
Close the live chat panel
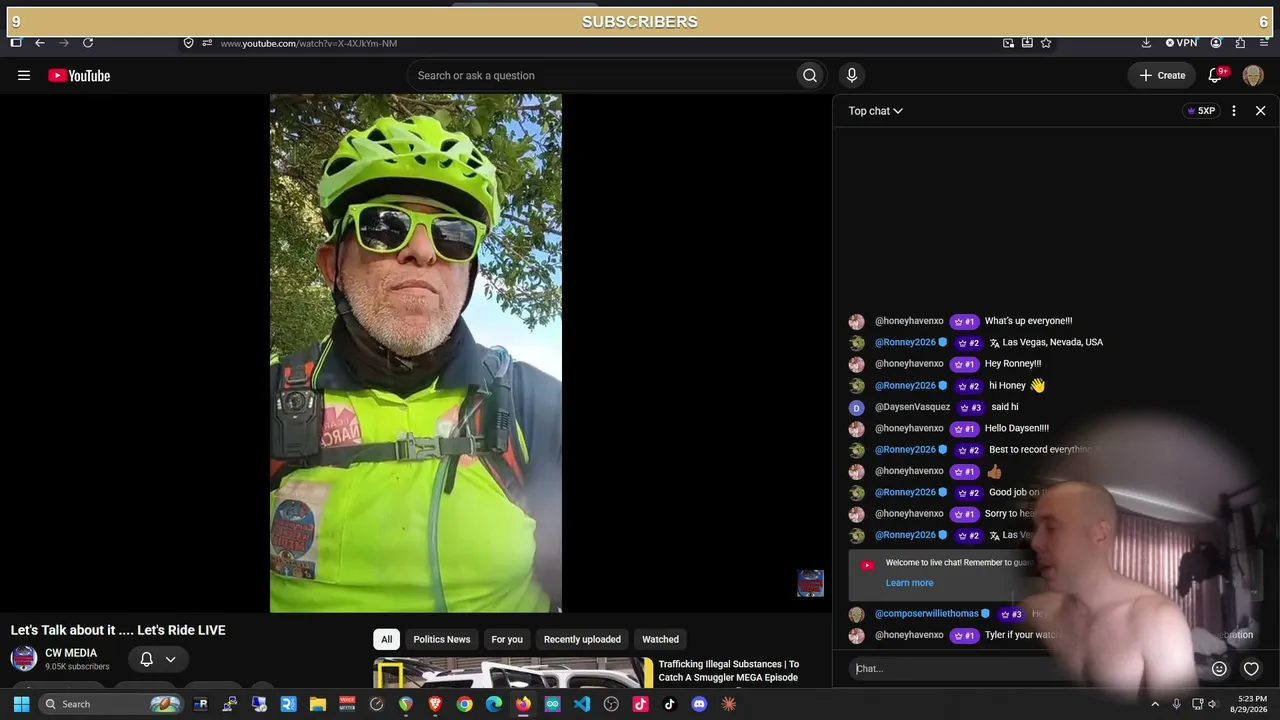pos(1260,111)
